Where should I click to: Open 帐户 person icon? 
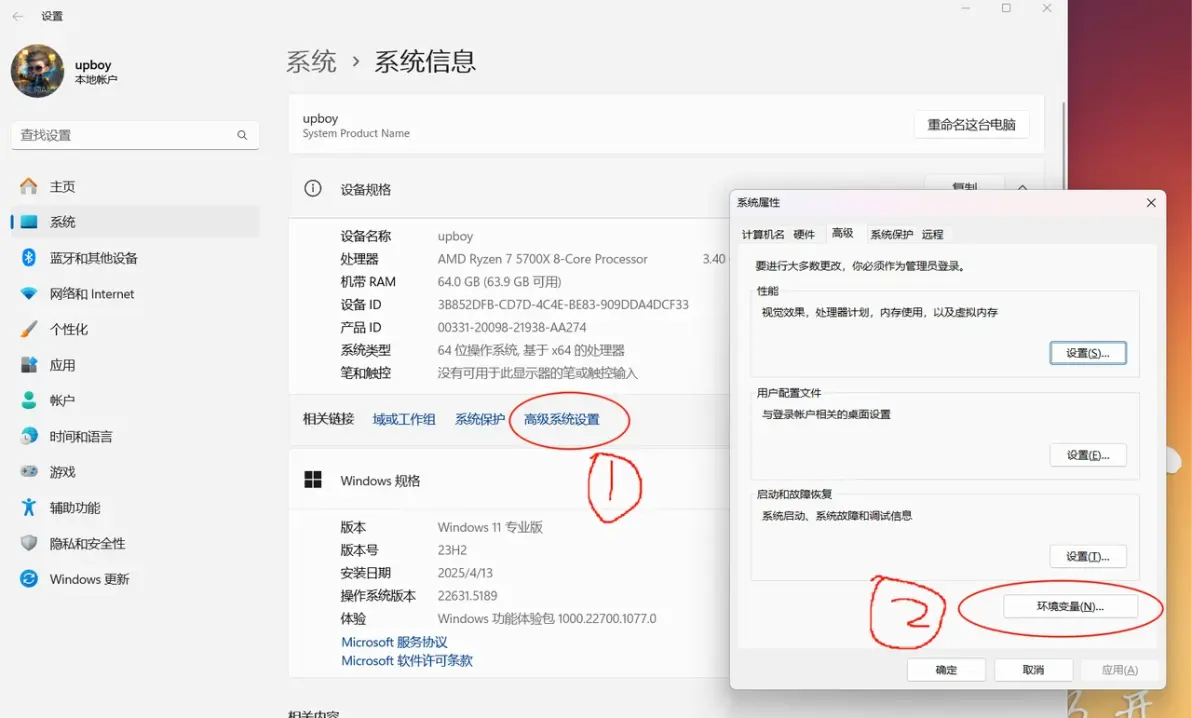click(29, 400)
